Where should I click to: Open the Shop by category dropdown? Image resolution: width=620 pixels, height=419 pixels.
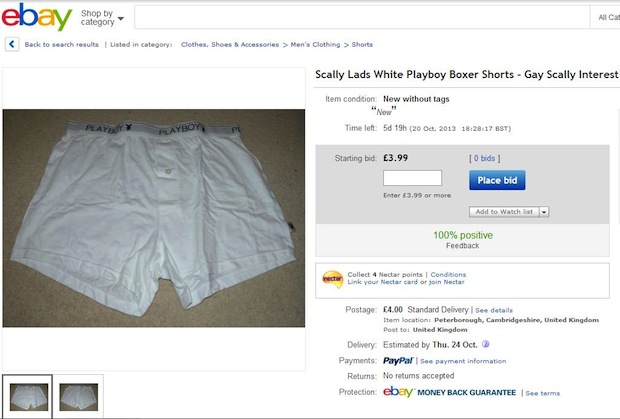point(102,17)
